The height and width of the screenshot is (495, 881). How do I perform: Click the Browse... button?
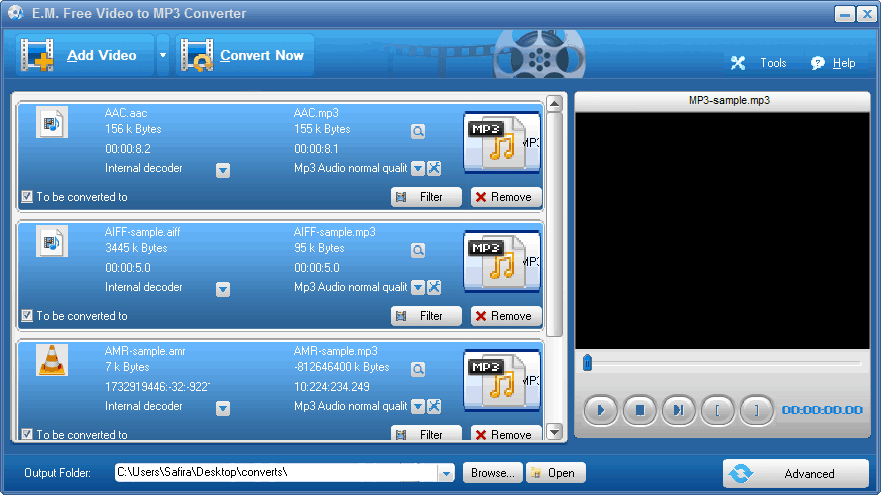tap(493, 473)
